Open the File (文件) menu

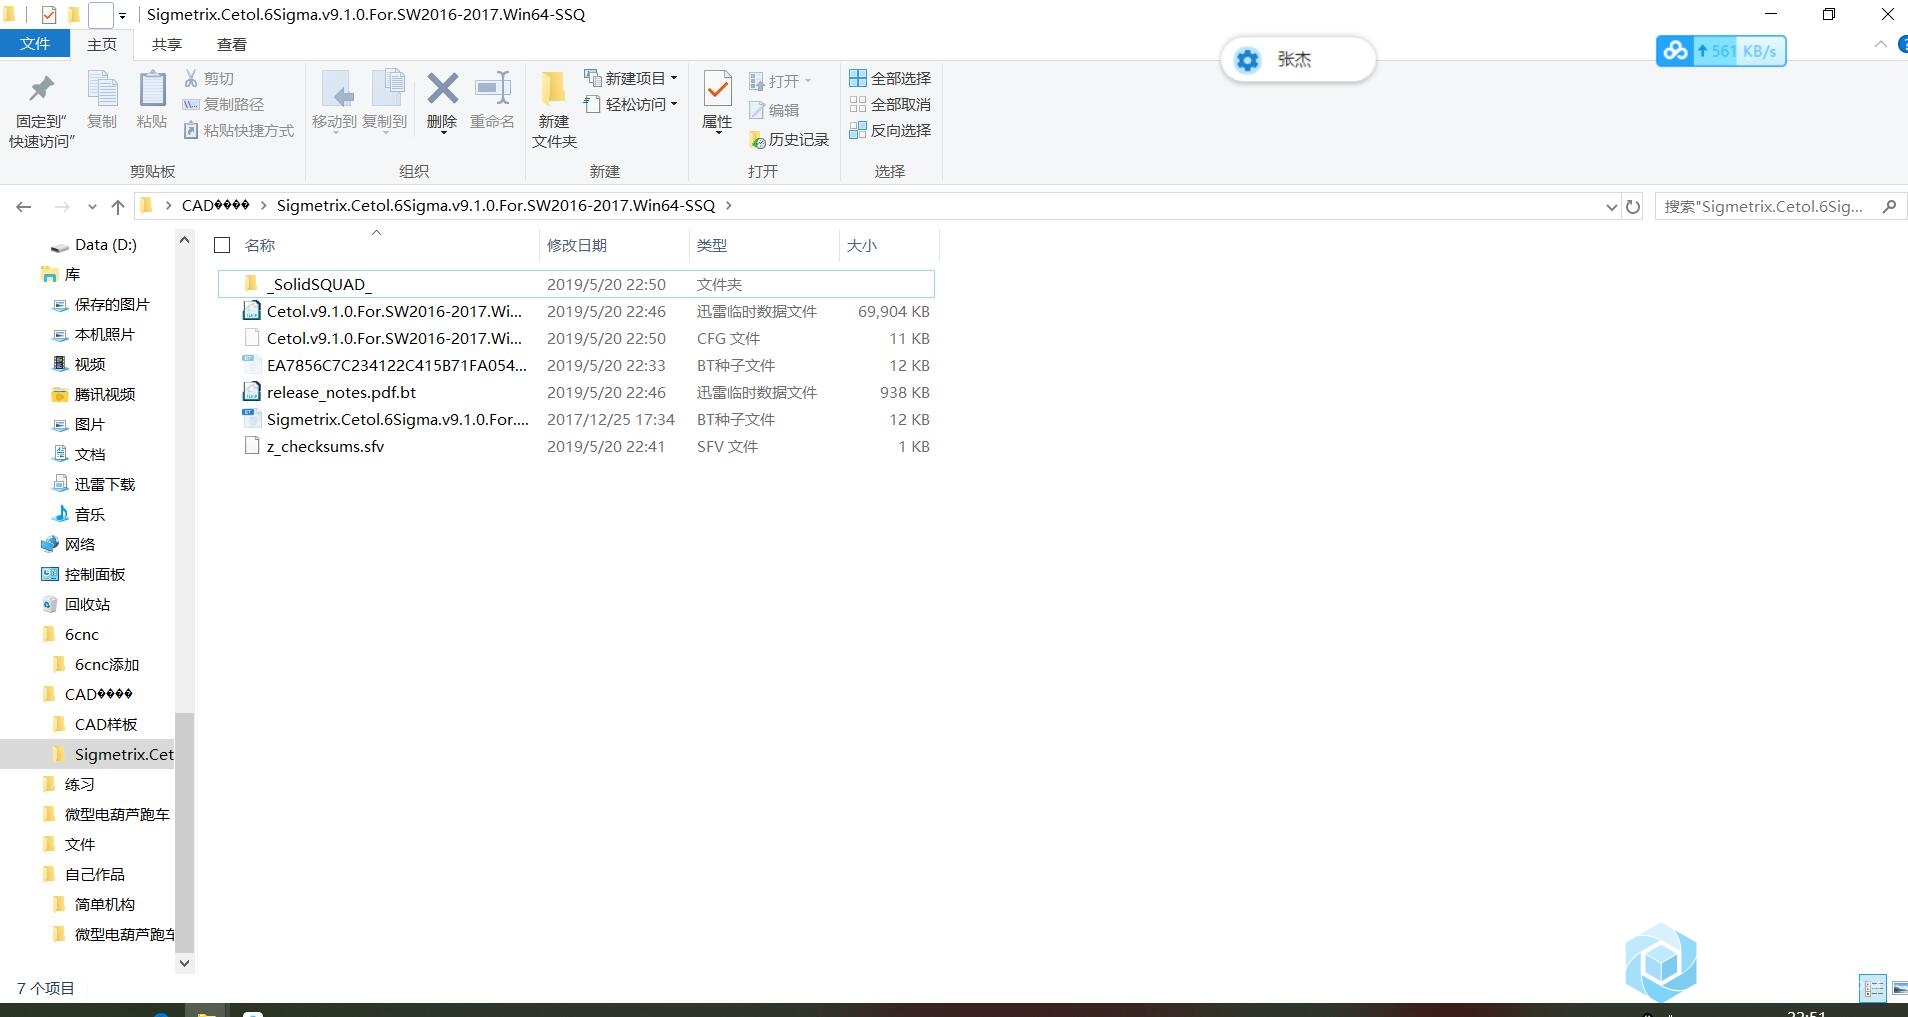[x=35, y=44]
